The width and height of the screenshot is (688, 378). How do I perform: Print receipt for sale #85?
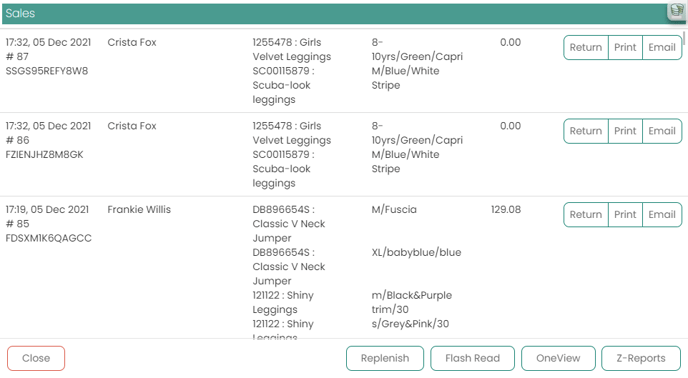[x=625, y=215]
